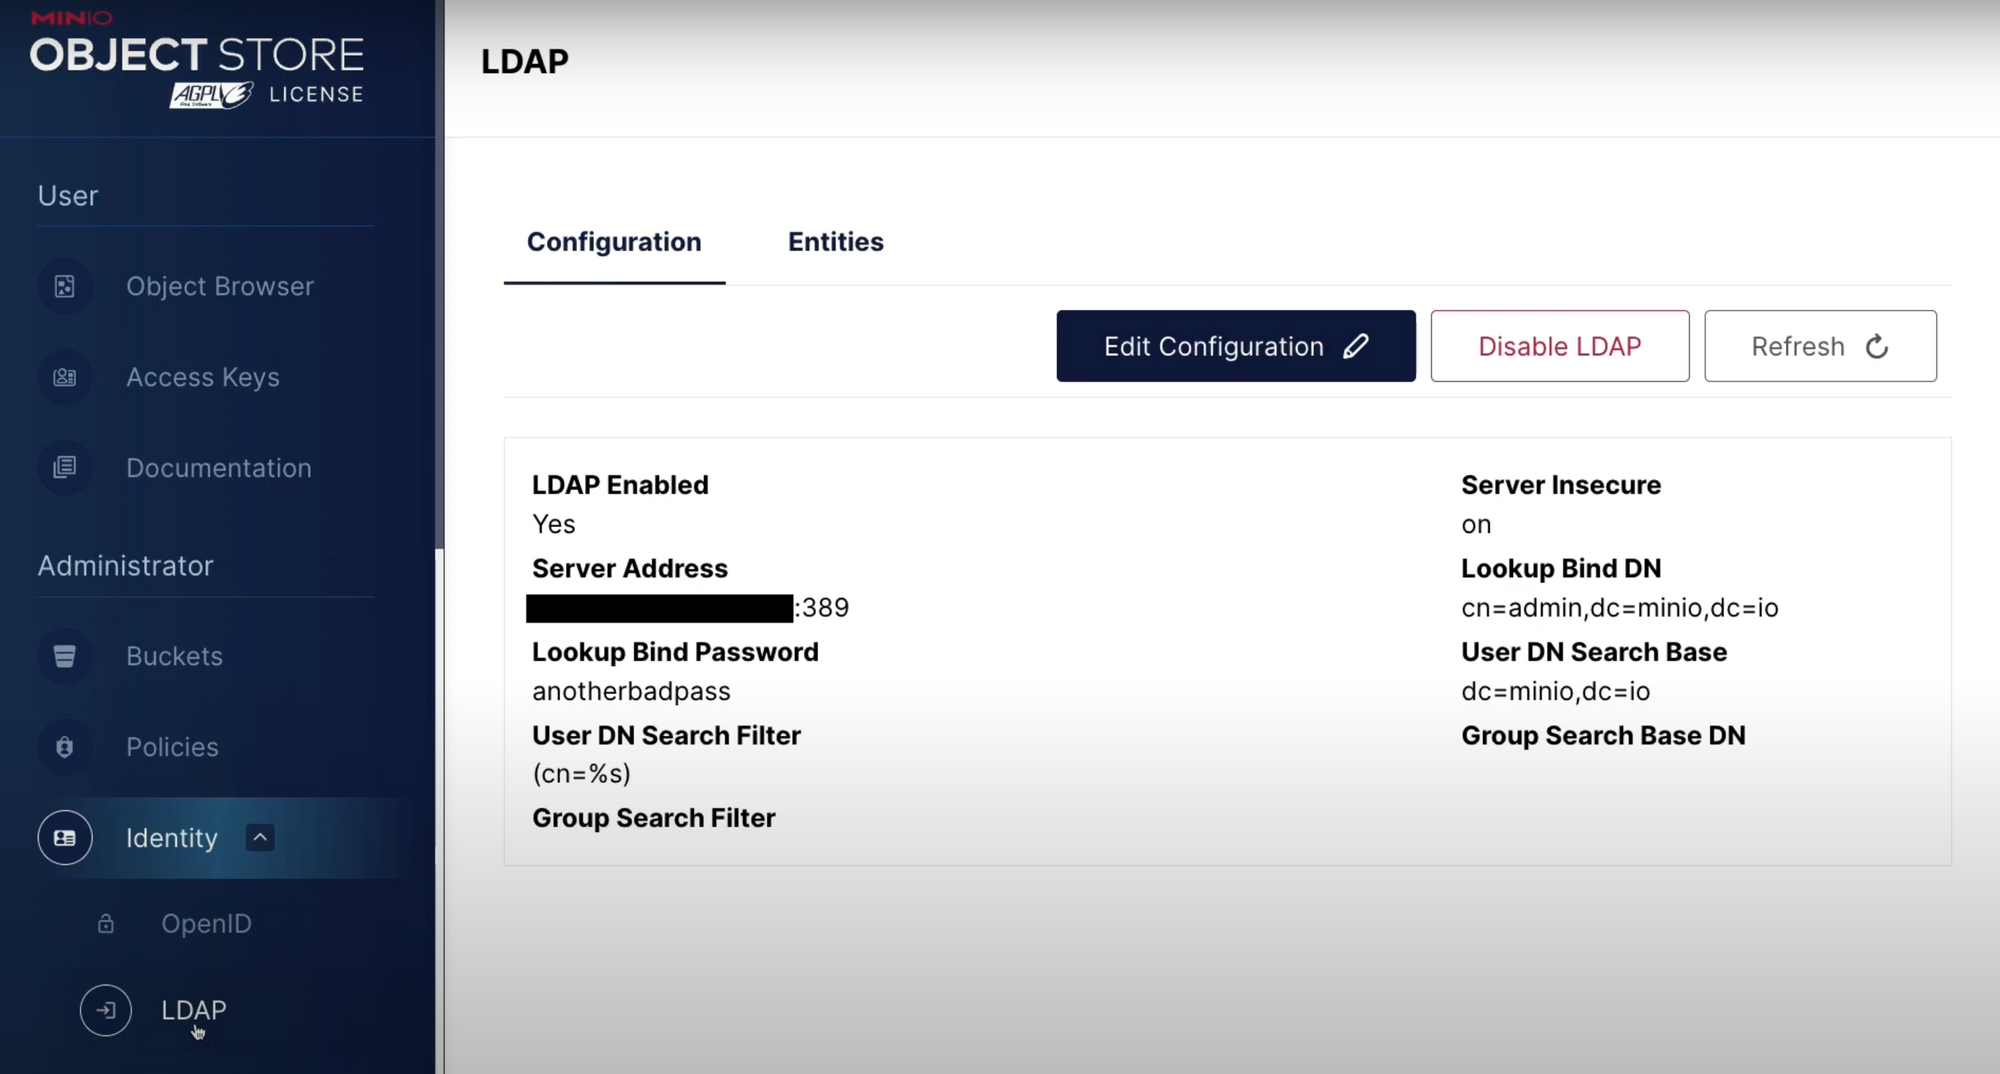The image size is (2000, 1074).
Task: Click the Documentation sidebar icon
Action: tap(65, 468)
